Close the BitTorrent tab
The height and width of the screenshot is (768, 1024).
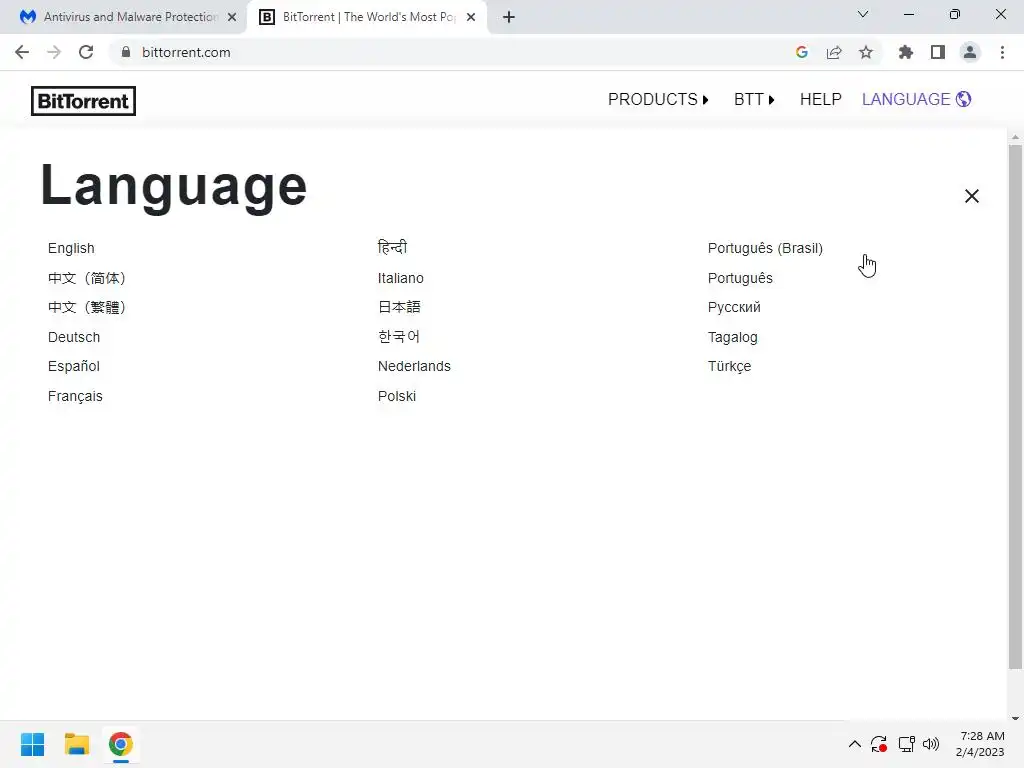click(x=471, y=17)
